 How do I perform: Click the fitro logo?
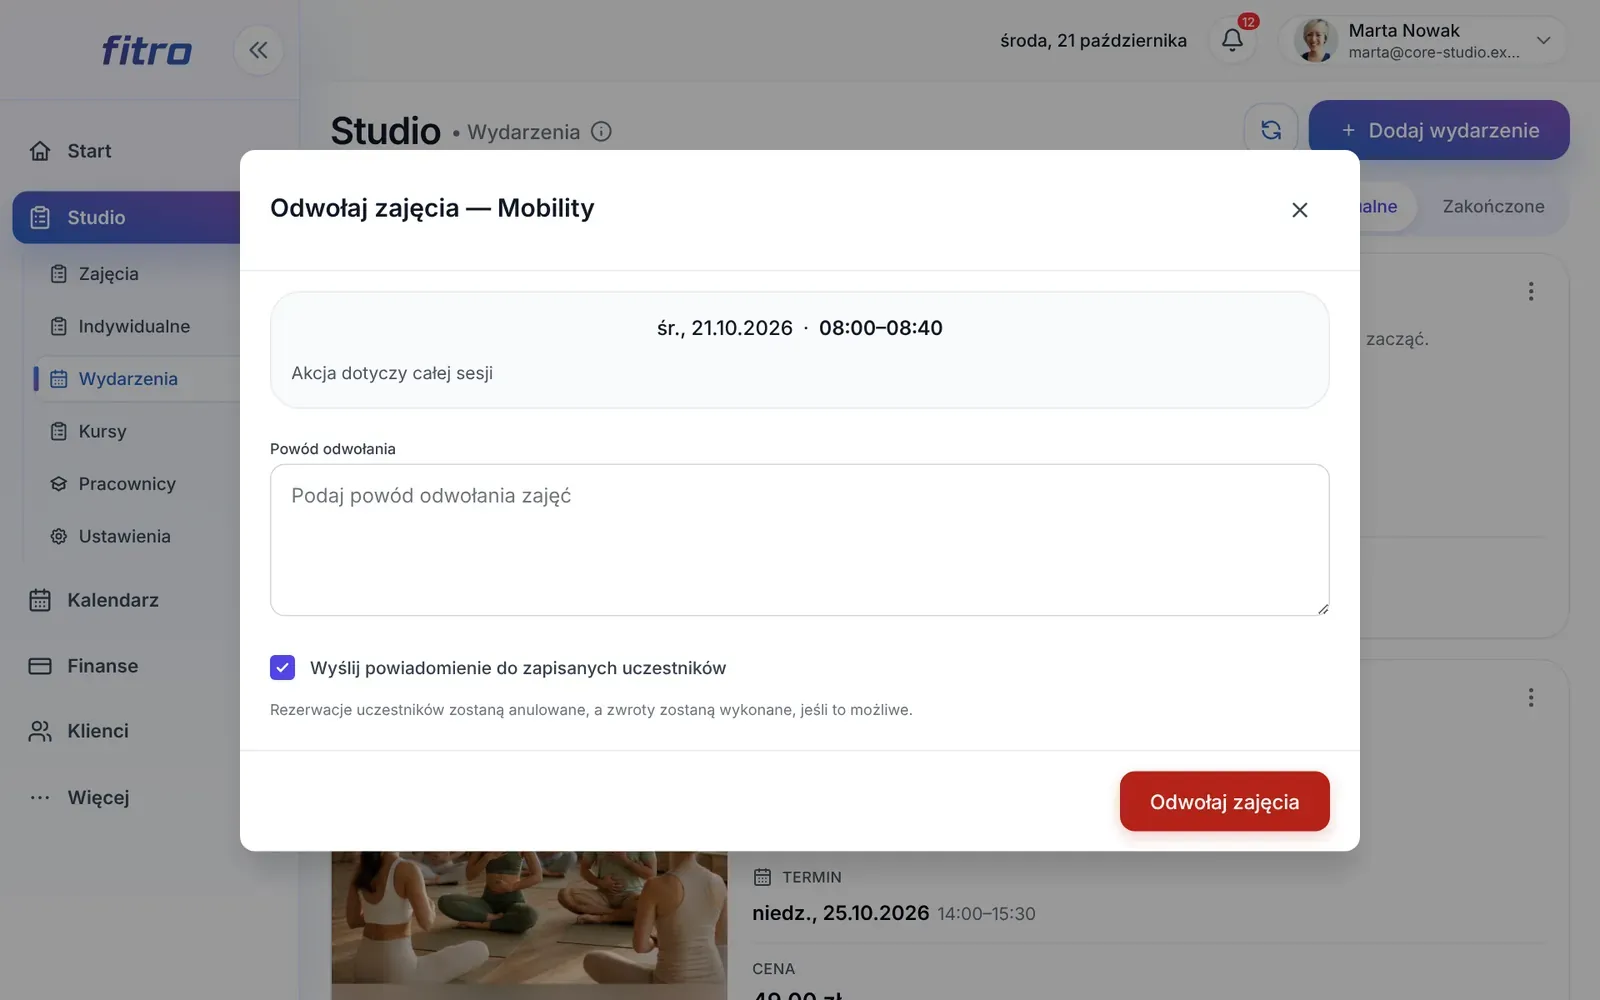[x=146, y=50]
